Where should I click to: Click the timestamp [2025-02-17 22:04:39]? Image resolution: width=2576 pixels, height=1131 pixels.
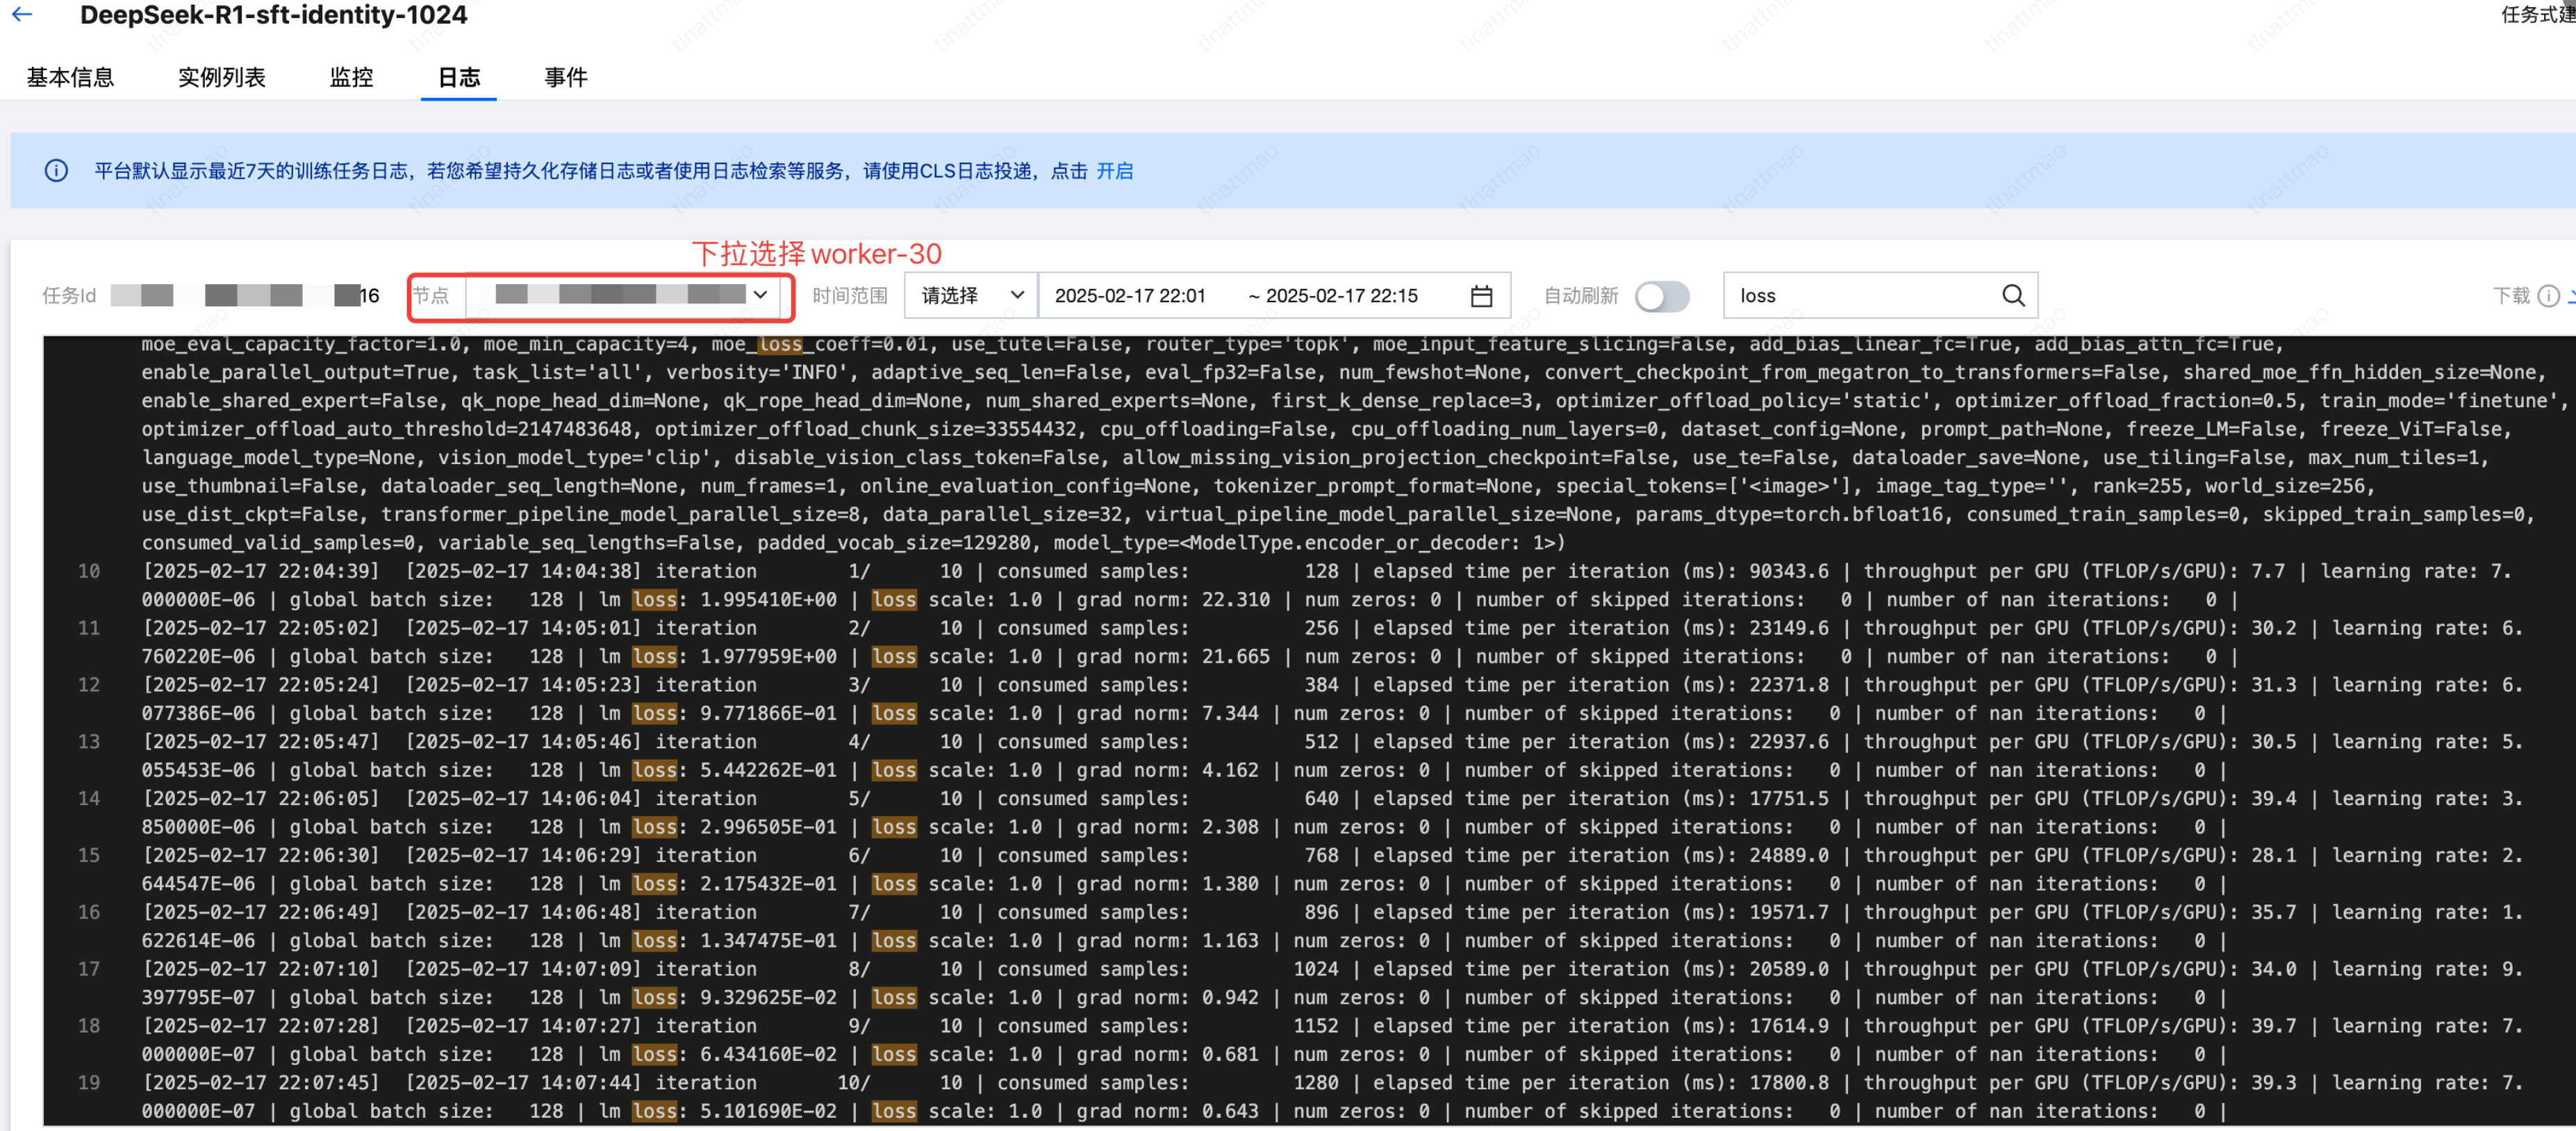261,571
